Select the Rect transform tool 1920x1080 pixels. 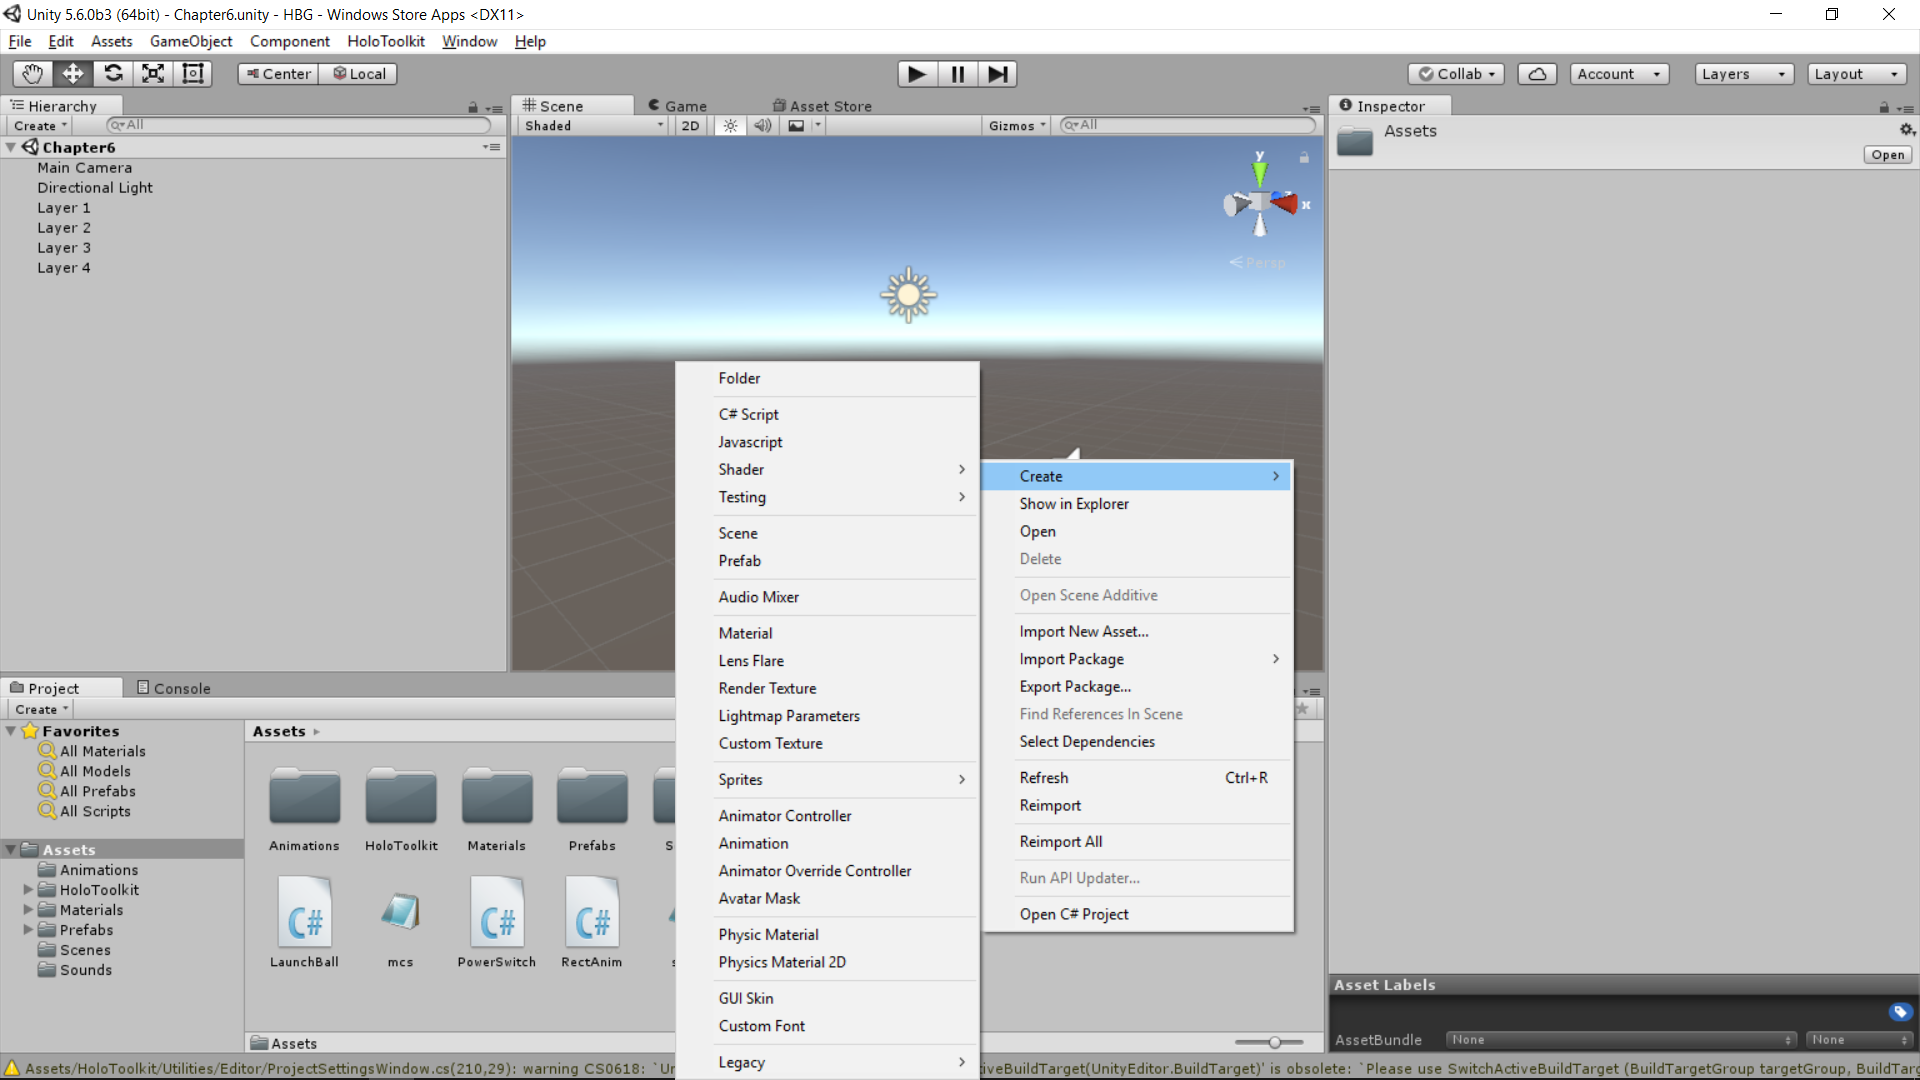point(193,74)
